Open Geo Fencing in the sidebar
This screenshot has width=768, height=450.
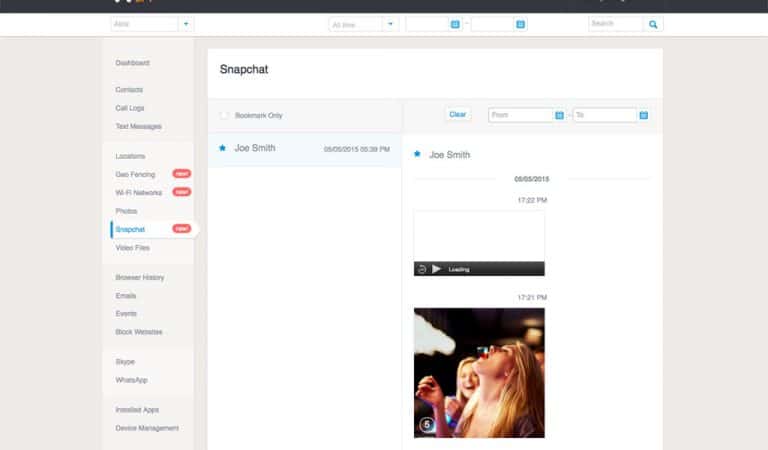[x=135, y=174]
